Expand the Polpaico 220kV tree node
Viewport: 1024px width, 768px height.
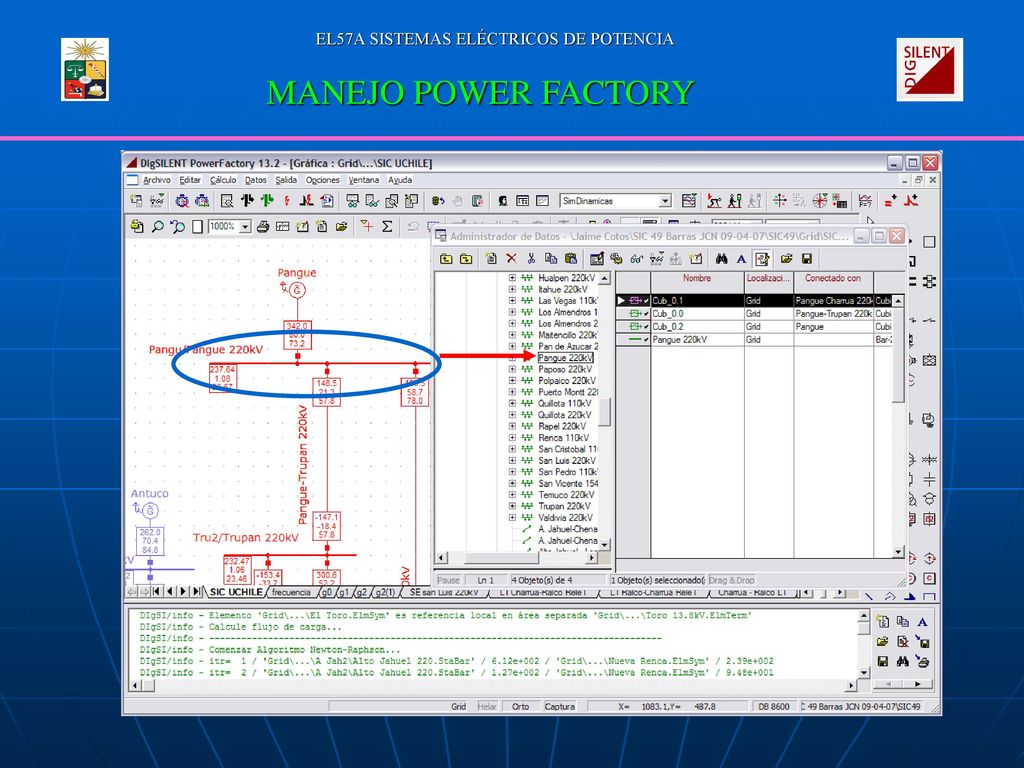(512, 381)
